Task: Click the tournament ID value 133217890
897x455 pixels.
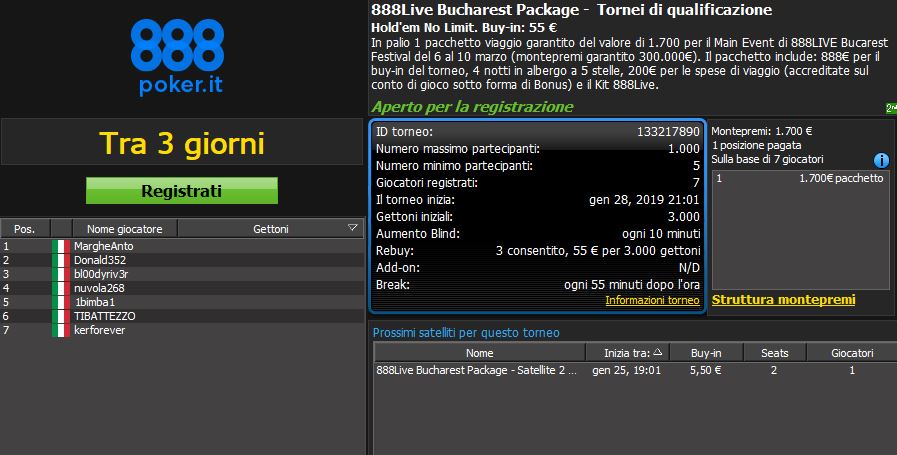Action: tap(668, 132)
